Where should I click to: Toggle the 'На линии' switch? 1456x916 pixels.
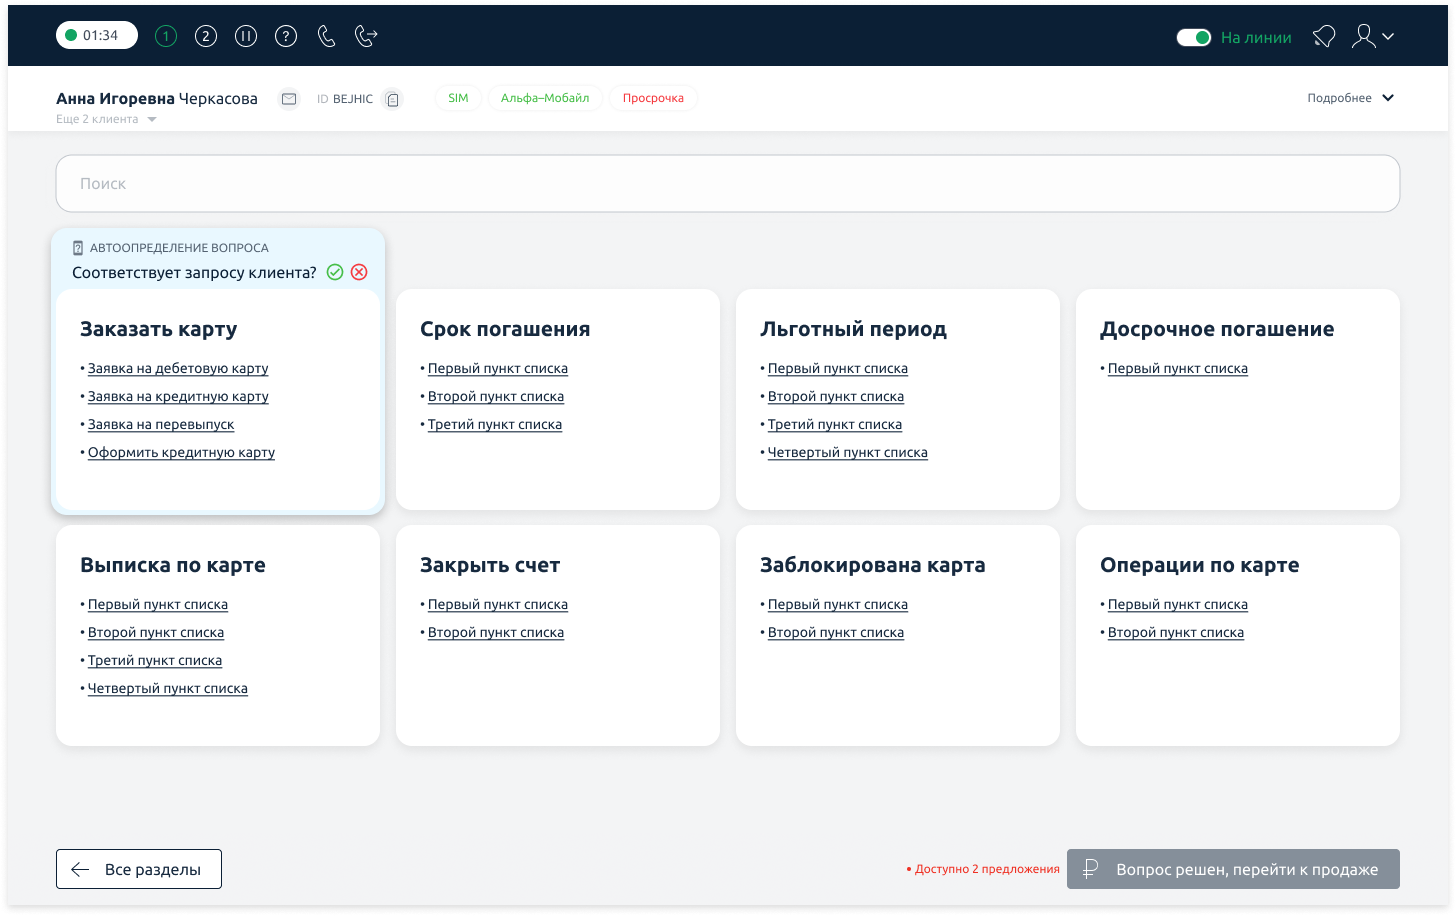[1194, 37]
